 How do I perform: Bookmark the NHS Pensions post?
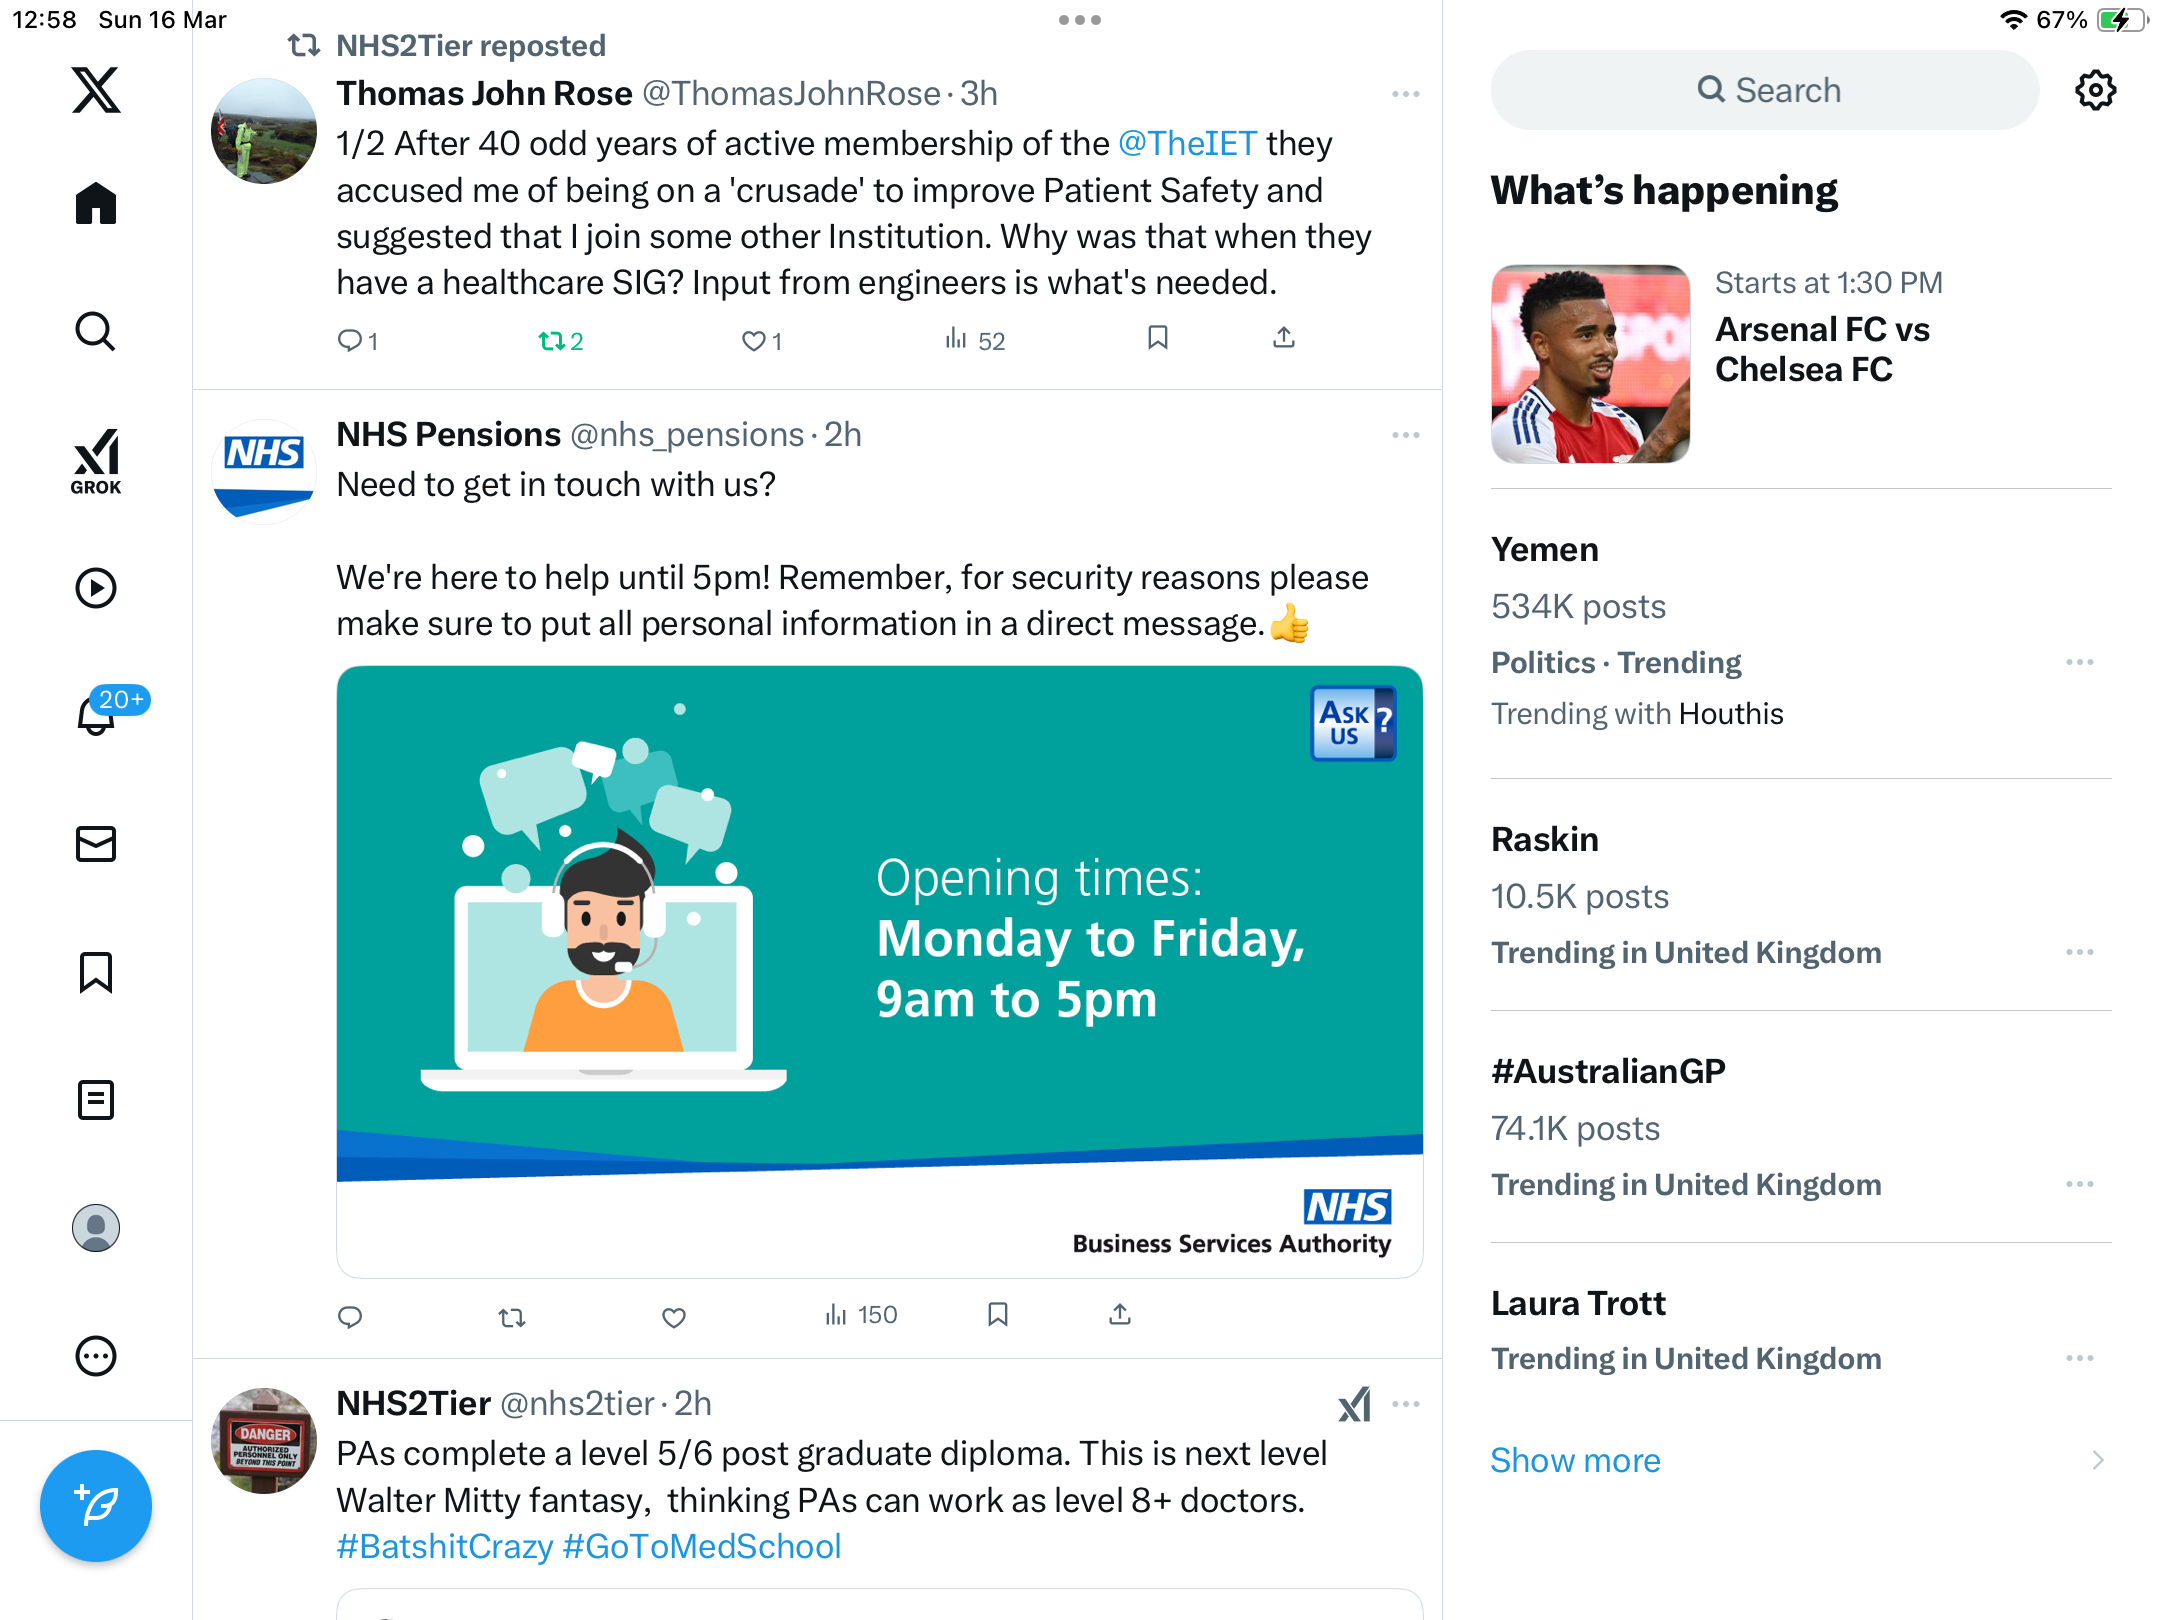click(x=998, y=1315)
